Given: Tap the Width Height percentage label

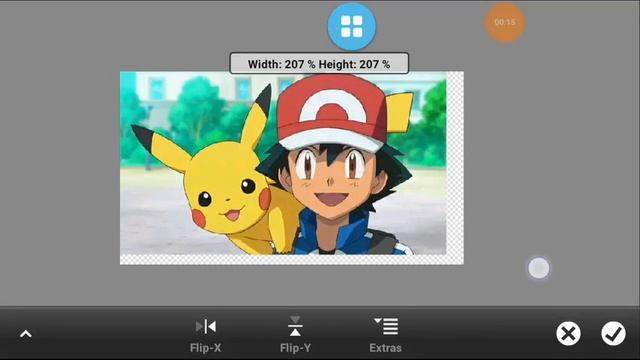Looking at the screenshot, I should tap(319, 64).
